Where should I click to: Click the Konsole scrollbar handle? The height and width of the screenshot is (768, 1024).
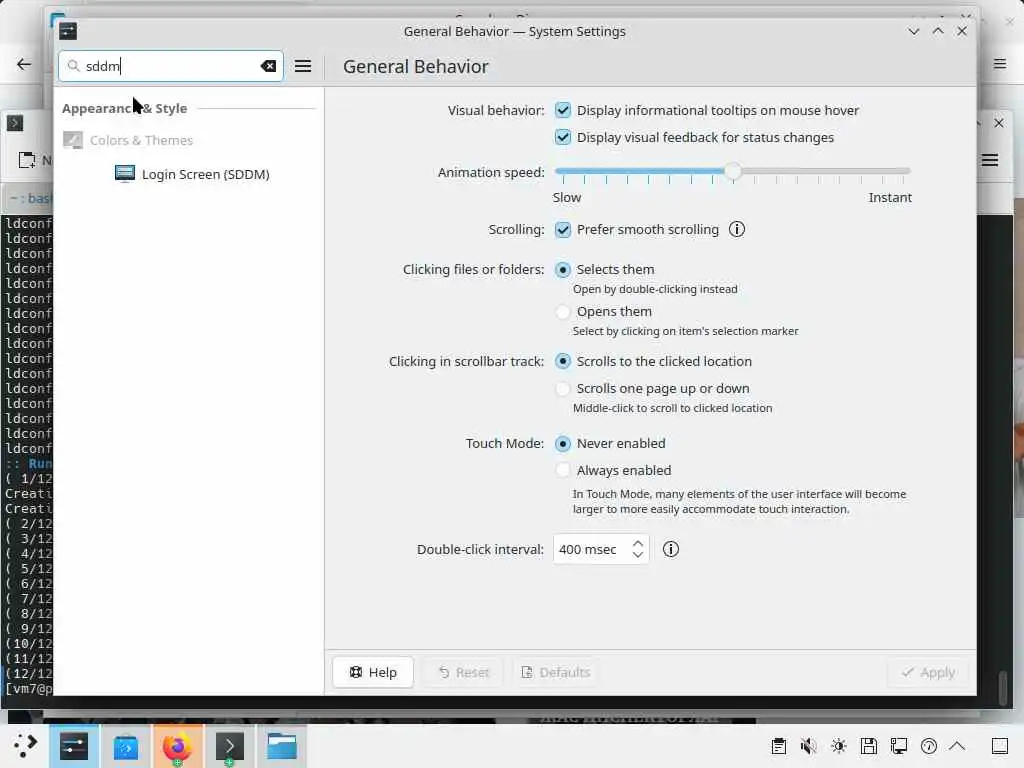tap(1003, 686)
